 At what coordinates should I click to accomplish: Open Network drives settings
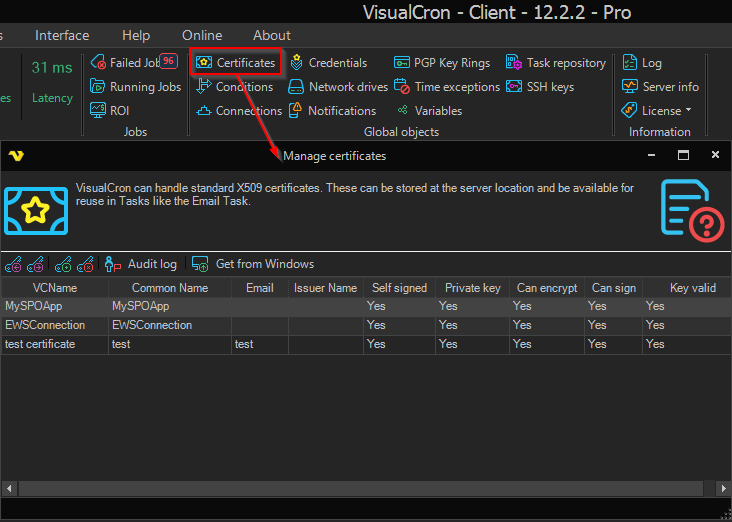(x=338, y=87)
